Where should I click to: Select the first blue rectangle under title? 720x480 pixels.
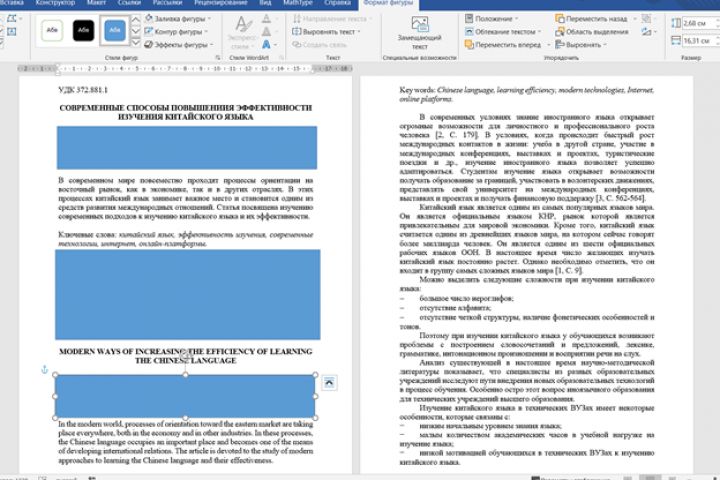187,148
